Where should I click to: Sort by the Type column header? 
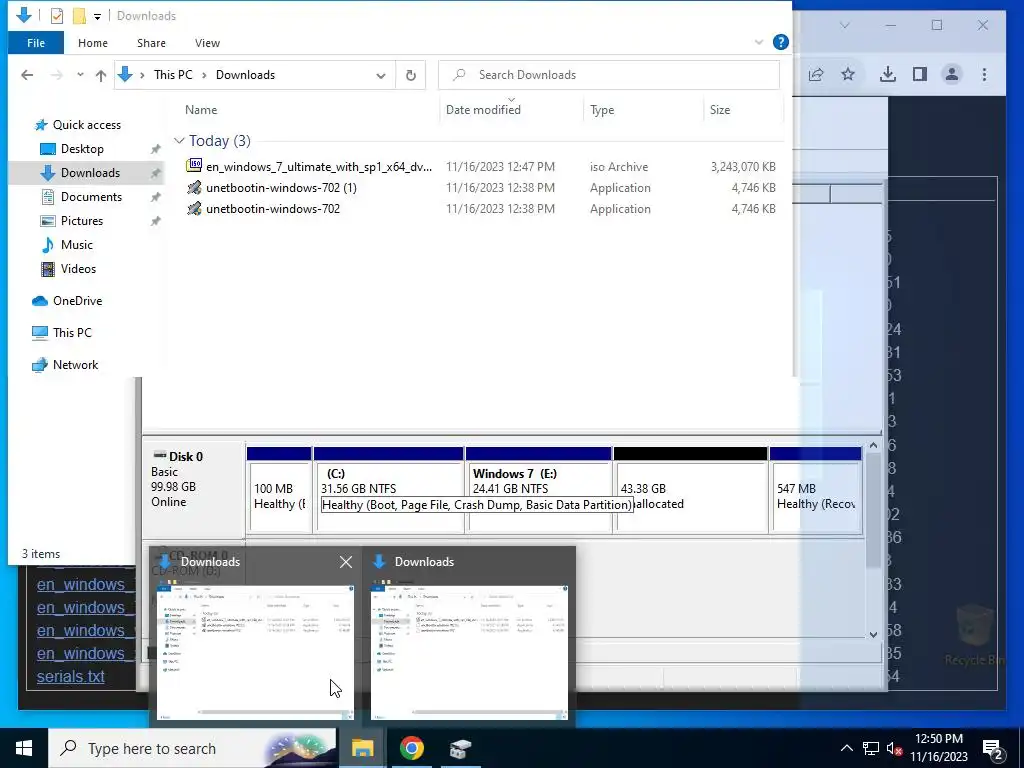click(601, 110)
